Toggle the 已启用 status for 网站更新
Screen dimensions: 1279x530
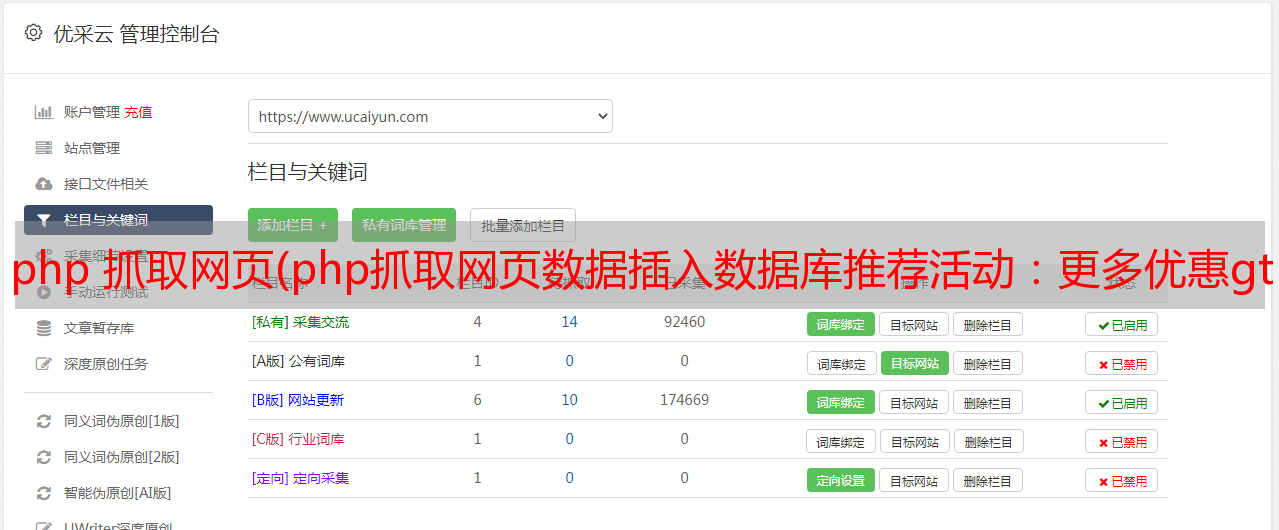(x=1122, y=402)
